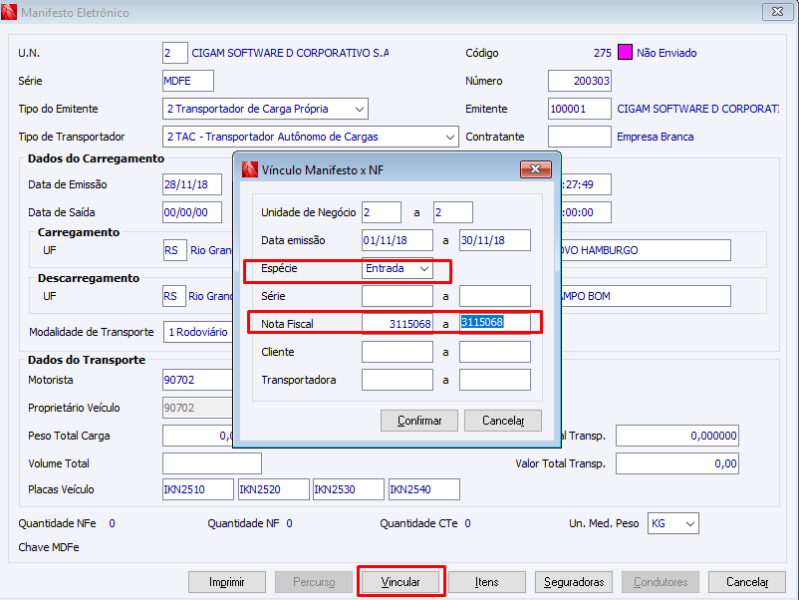
Task: Click the CAMPO BOM city field
Action: [646, 296]
